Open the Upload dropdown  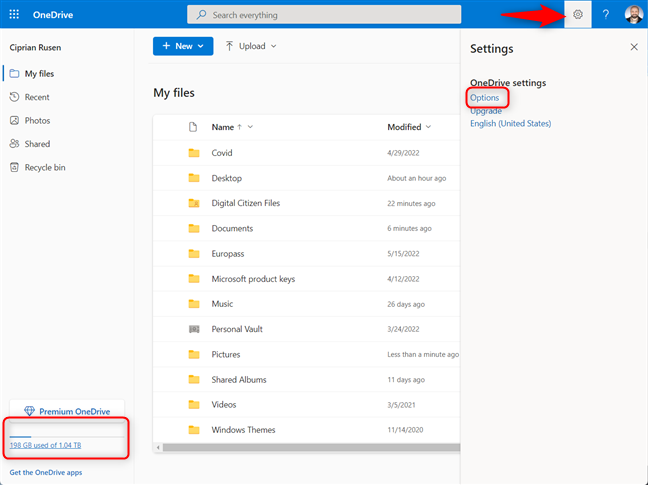(251, 46)
